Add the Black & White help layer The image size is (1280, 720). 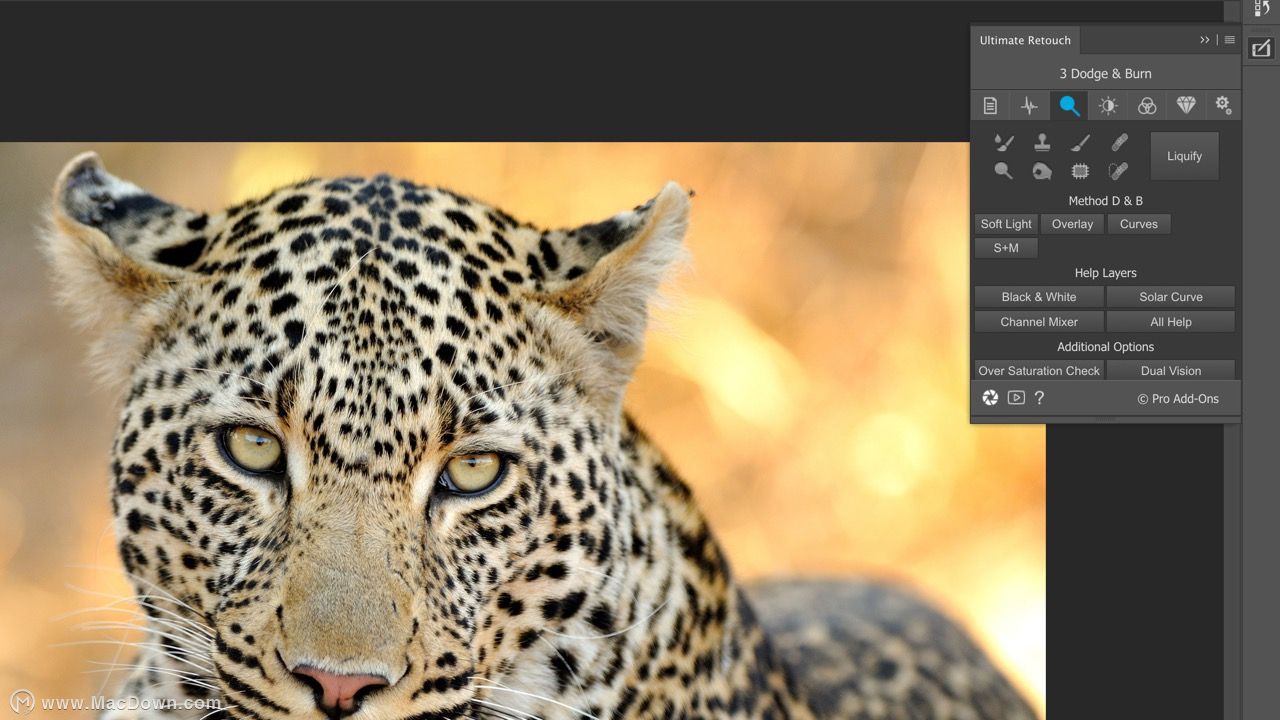point(1039,297)
